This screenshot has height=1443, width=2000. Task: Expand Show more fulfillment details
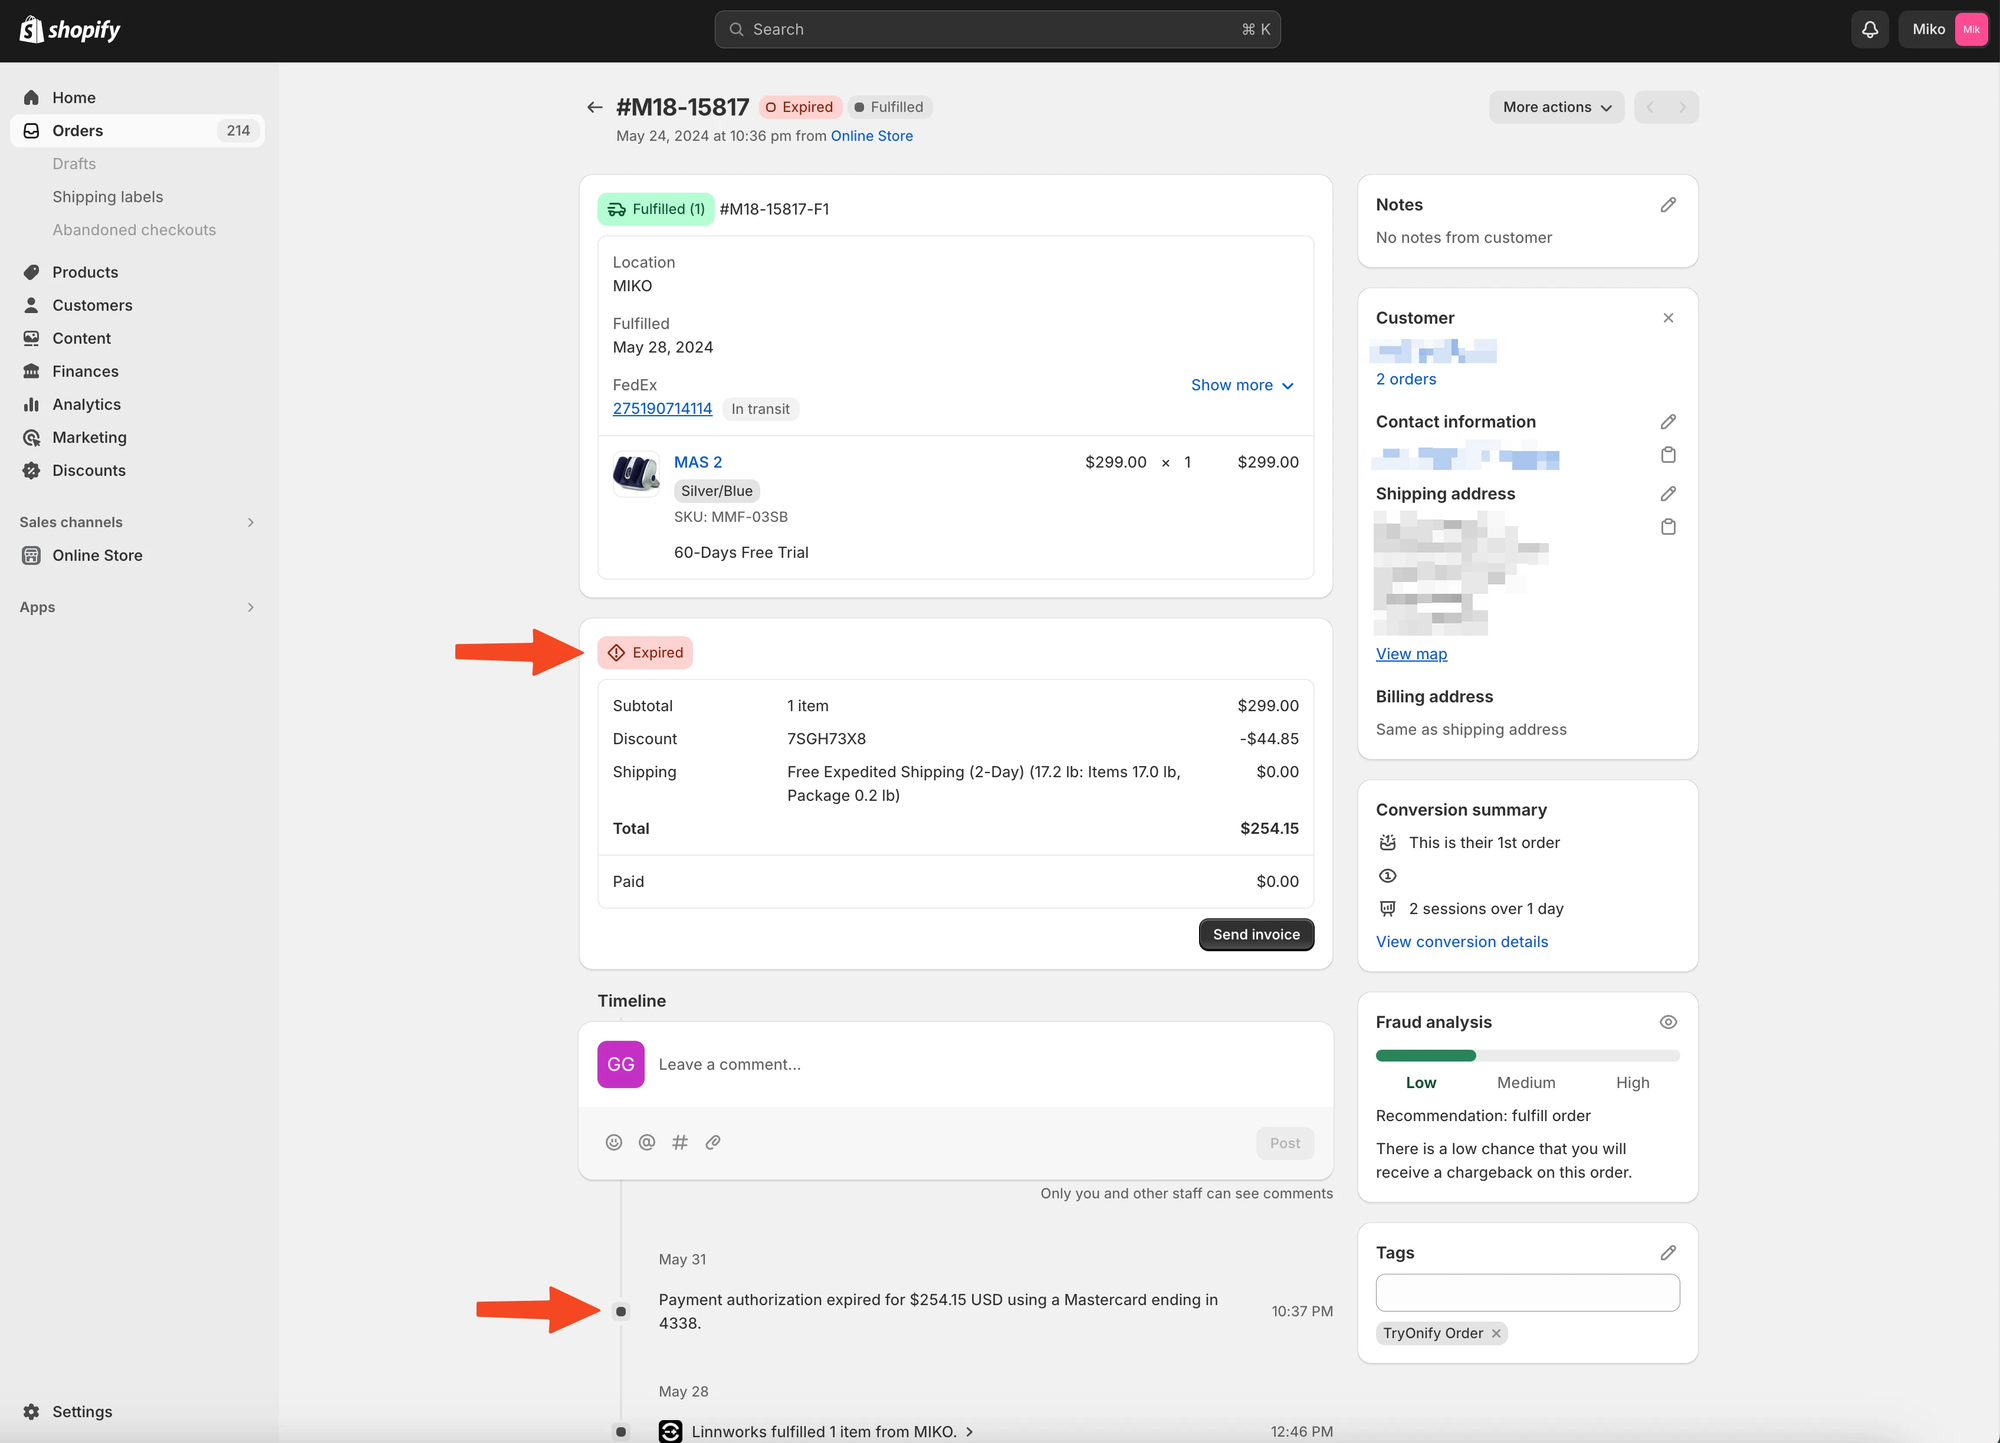coord(1242,385)
